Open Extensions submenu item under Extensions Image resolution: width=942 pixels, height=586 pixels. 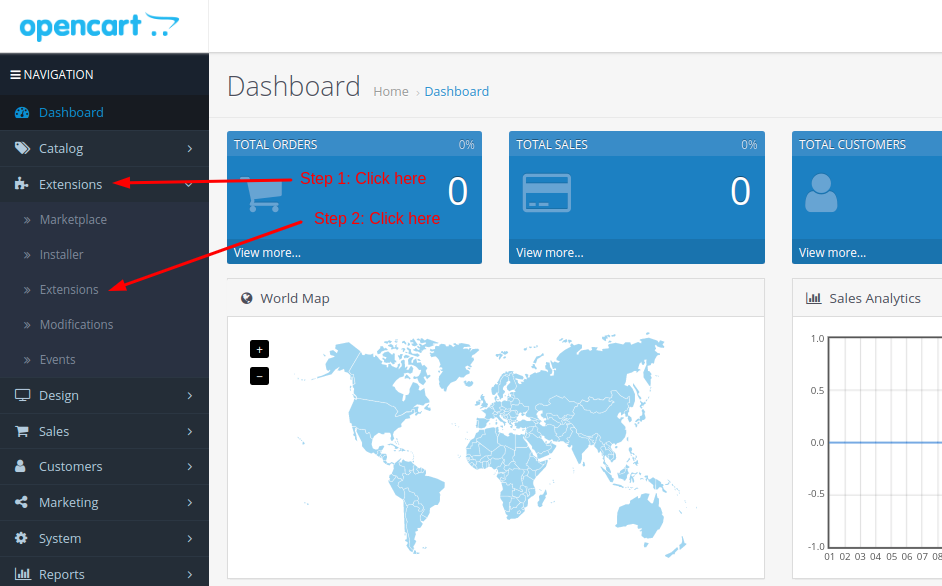tap(69, 289)
